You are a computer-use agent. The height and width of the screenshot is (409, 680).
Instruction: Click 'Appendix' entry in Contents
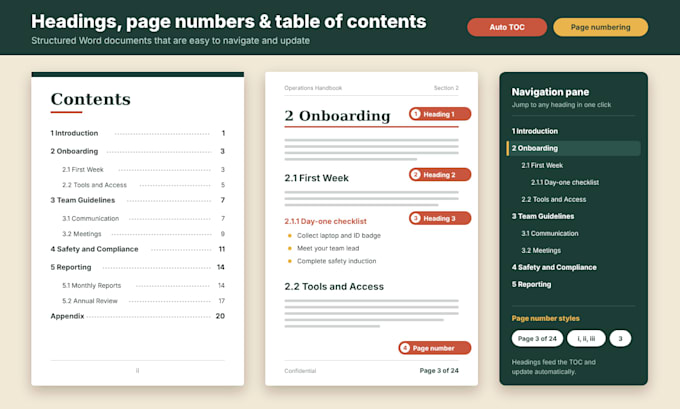click(x=137, y=316)
